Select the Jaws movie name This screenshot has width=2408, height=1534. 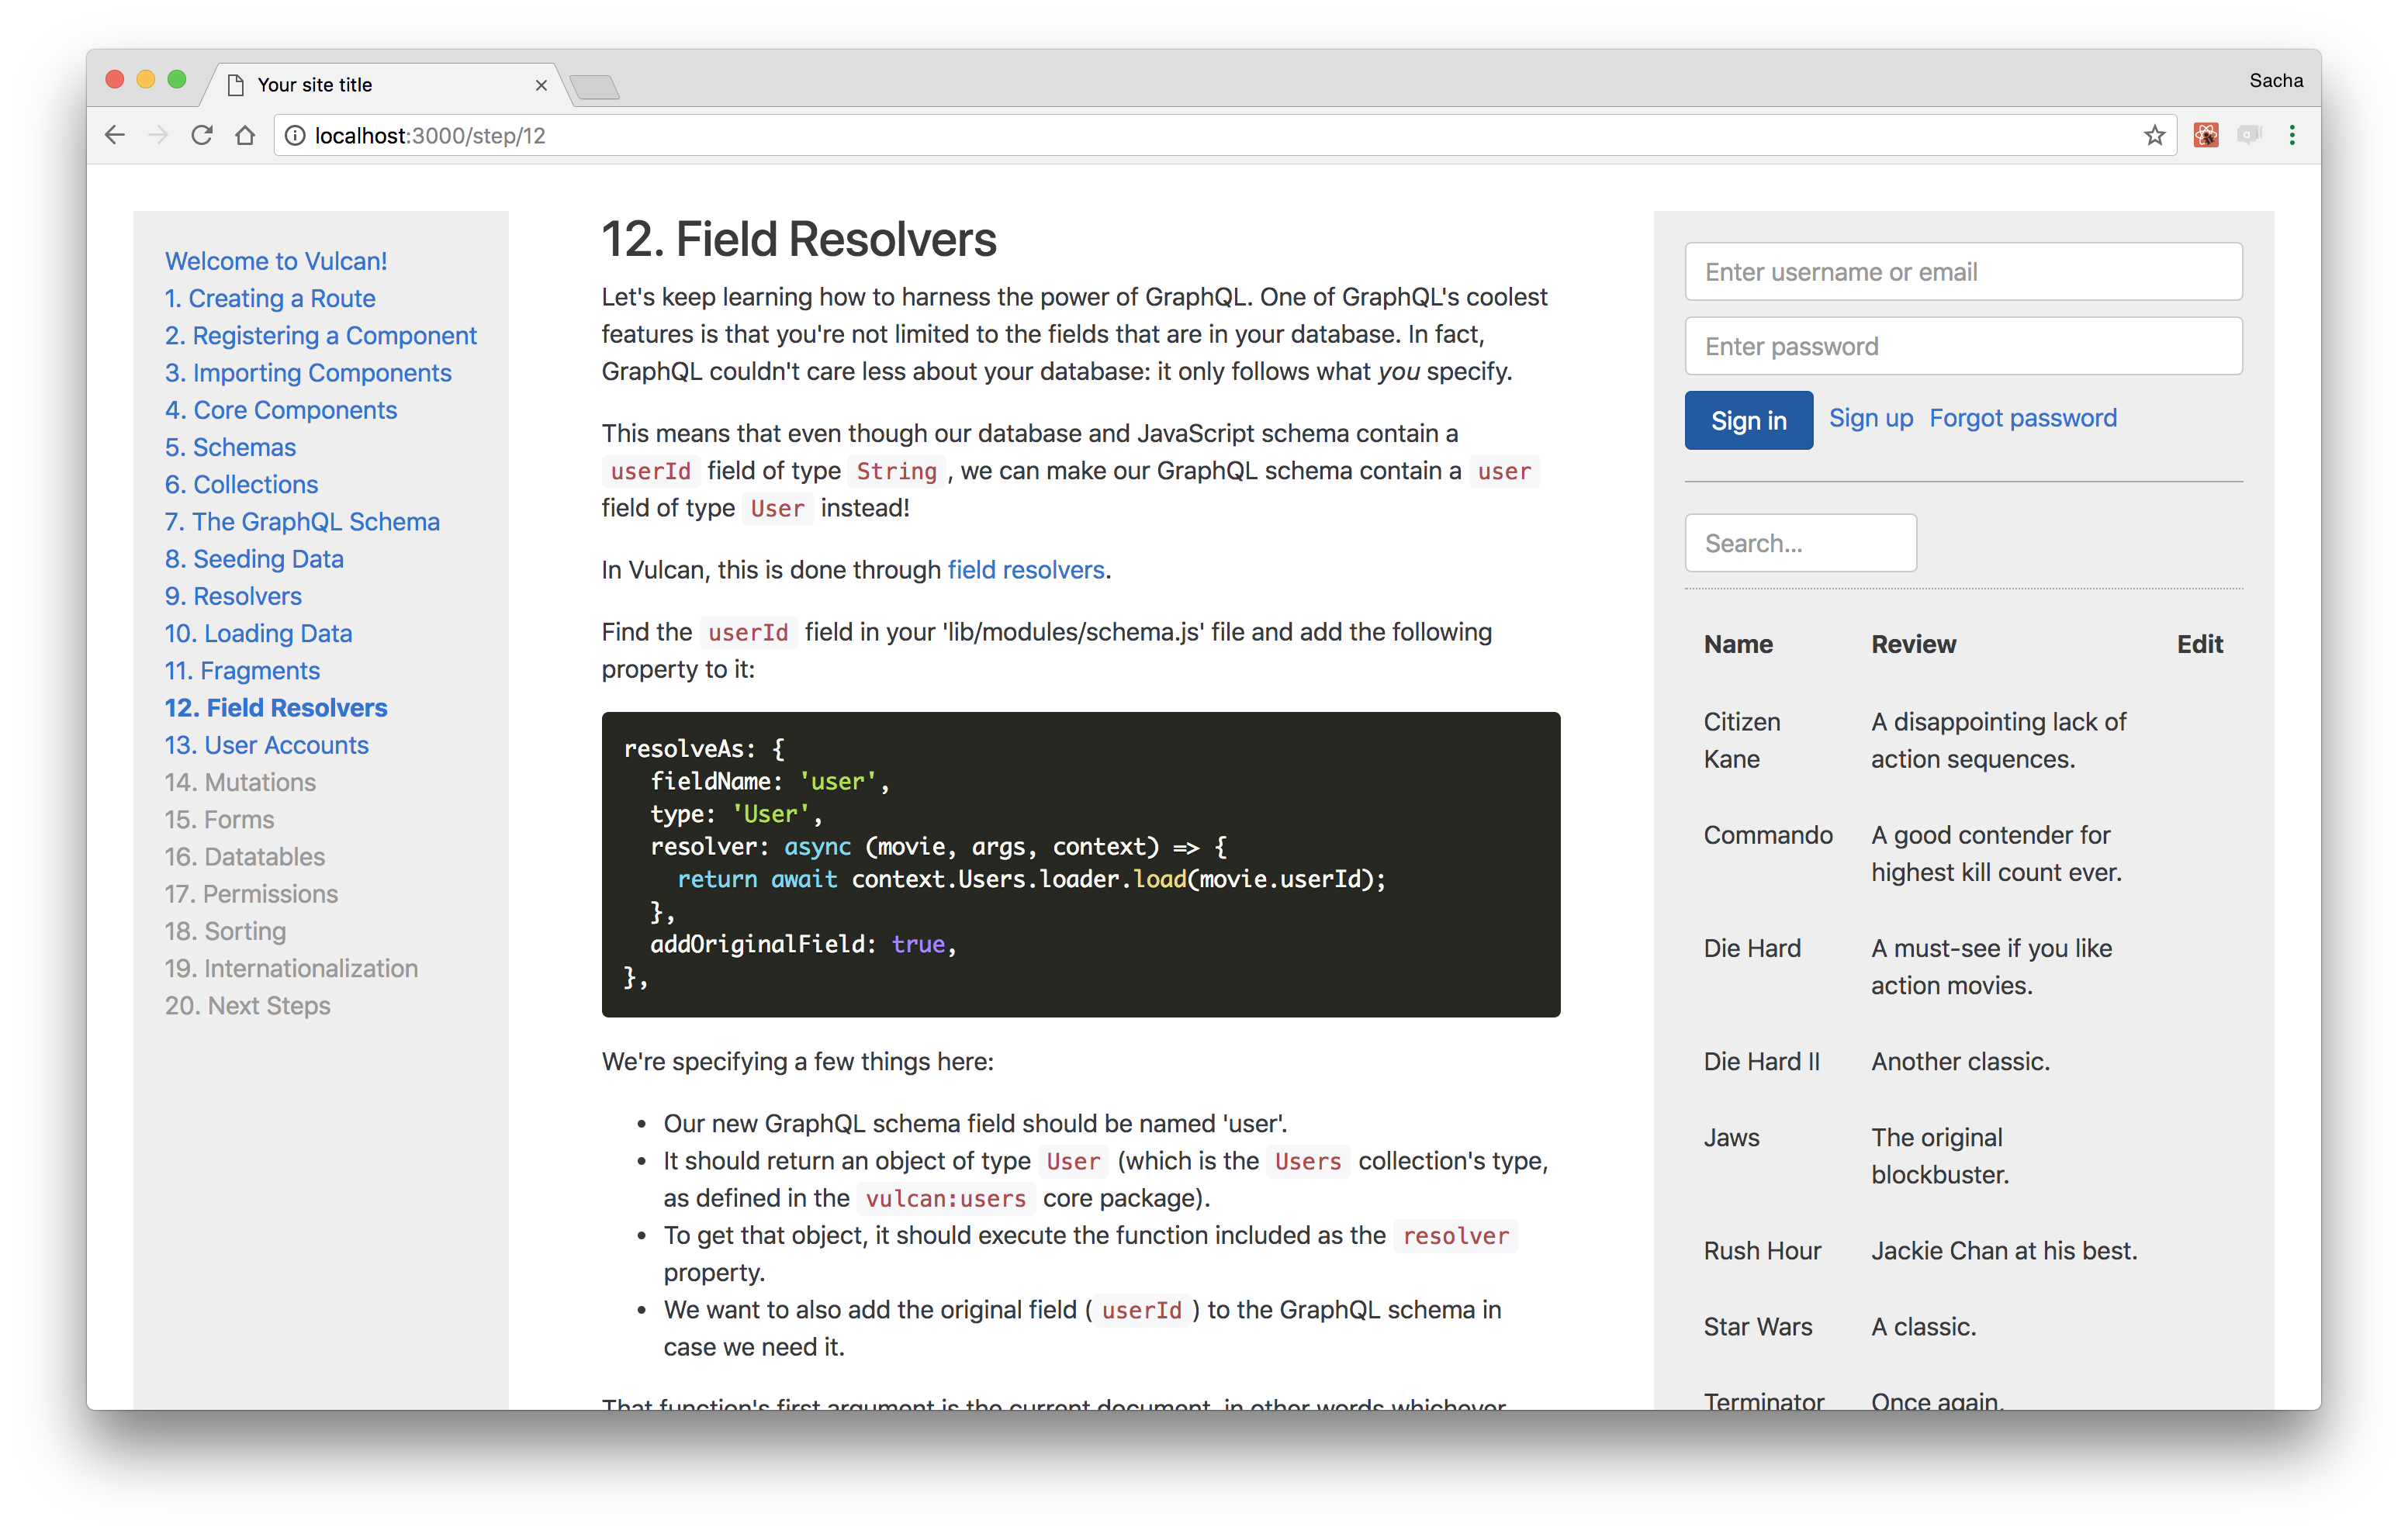click(x=1731, y=1137)
